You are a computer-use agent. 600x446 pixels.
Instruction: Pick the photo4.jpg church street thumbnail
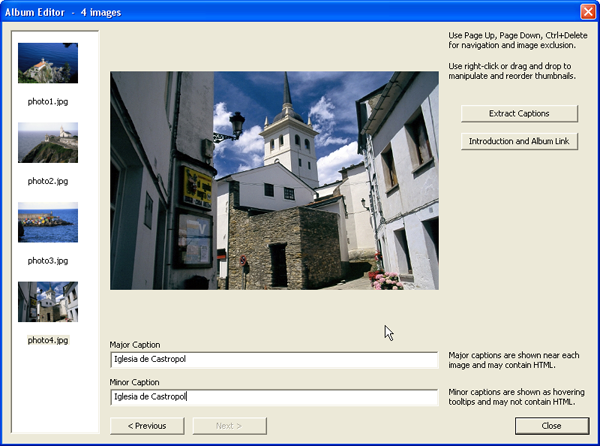48,302
